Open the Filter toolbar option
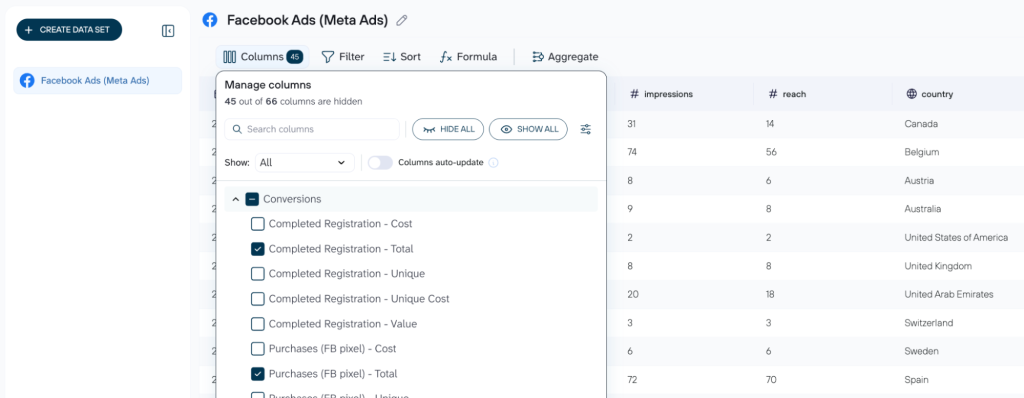This screenshot has width=1024, height=398. [344, 57]
